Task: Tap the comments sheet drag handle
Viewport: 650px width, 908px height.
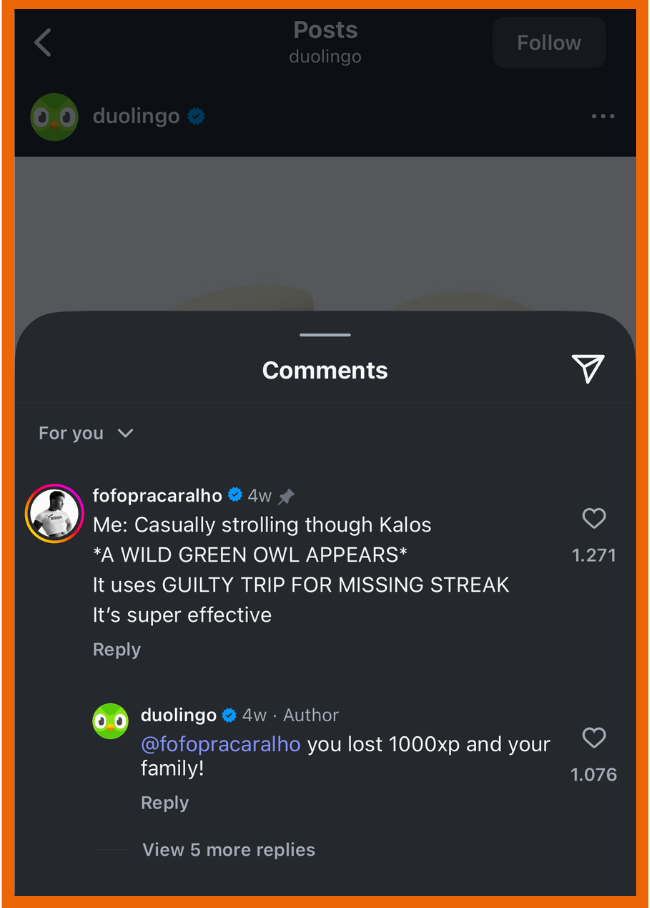Action: tap(325, 335)
